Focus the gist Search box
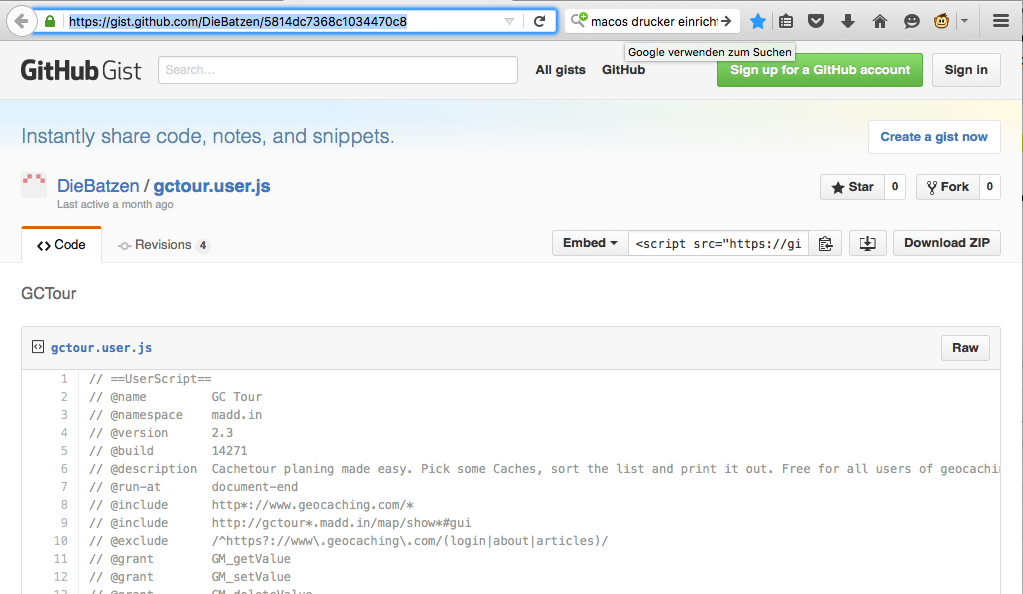 (337, 70)
